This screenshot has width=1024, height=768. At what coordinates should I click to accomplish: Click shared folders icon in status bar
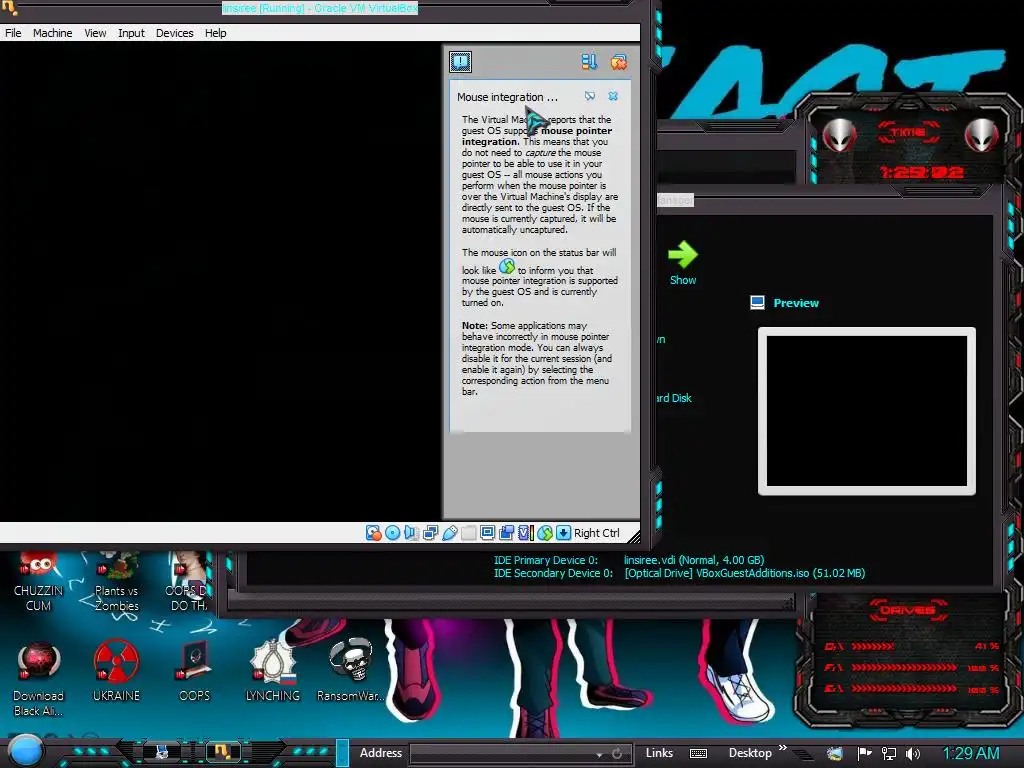point(468,533)
